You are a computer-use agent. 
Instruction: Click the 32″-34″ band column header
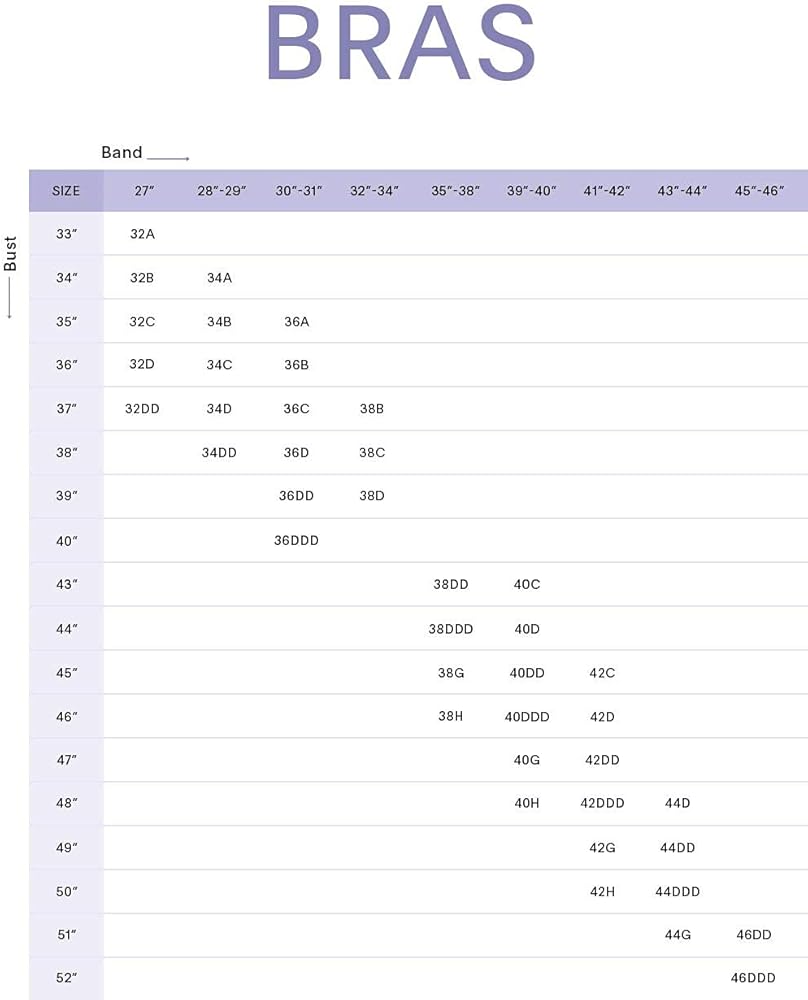(x=375, y=190)
